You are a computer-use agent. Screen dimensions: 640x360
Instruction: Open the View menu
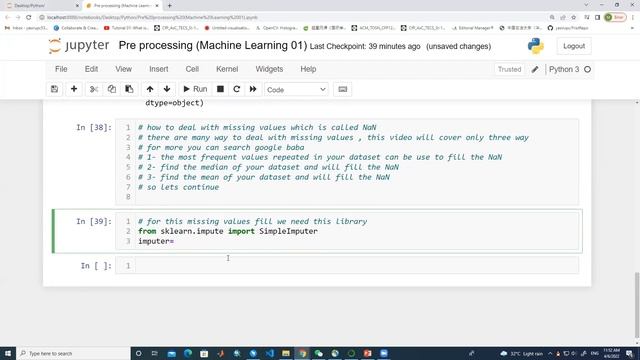(123, 69)
